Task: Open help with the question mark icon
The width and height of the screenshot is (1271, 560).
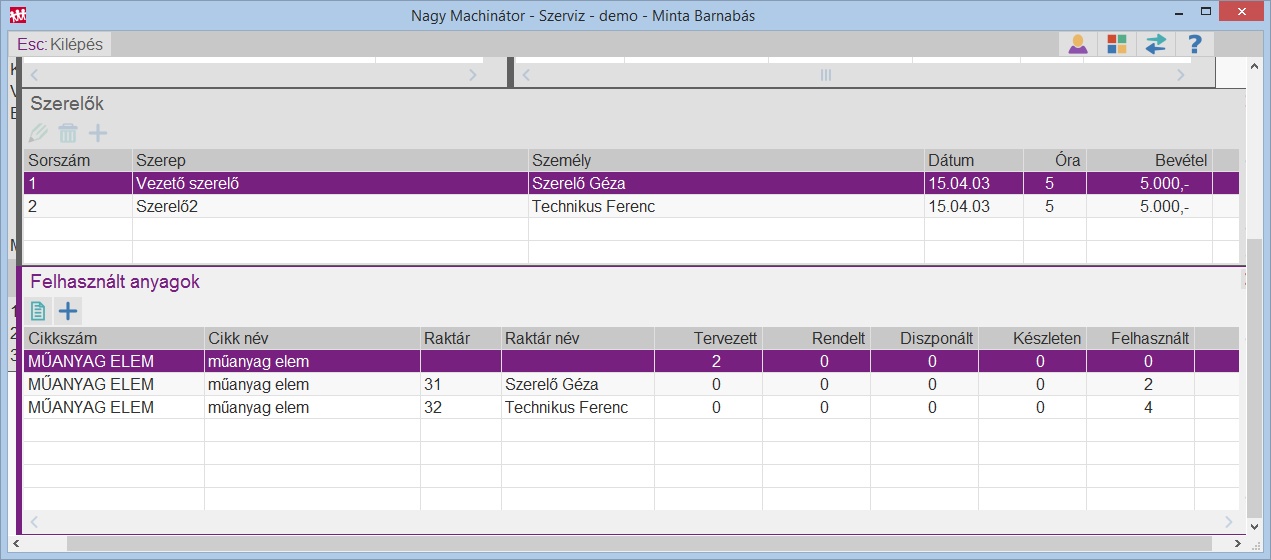Action: click(x=1194, y=45)
